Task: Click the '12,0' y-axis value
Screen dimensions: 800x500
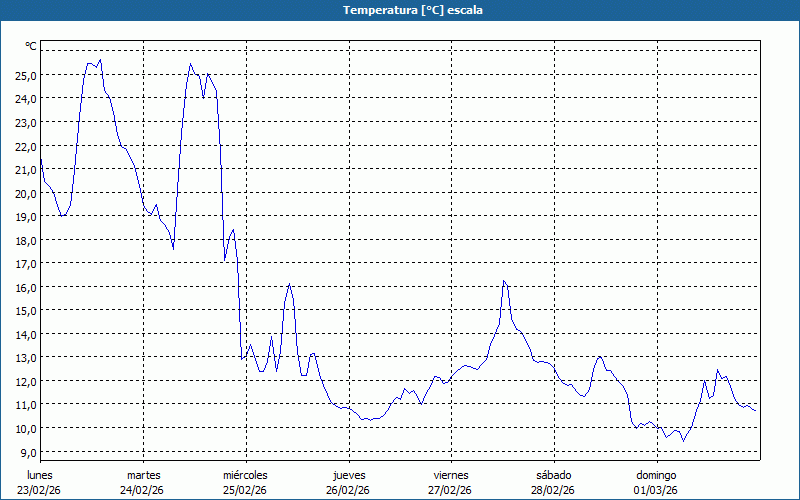Action: pyautogui.click(x=27, y=382)
